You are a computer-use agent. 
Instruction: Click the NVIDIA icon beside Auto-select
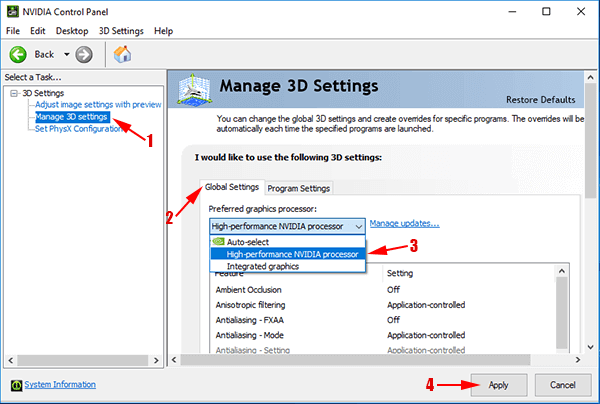click(x=218, y=241)
